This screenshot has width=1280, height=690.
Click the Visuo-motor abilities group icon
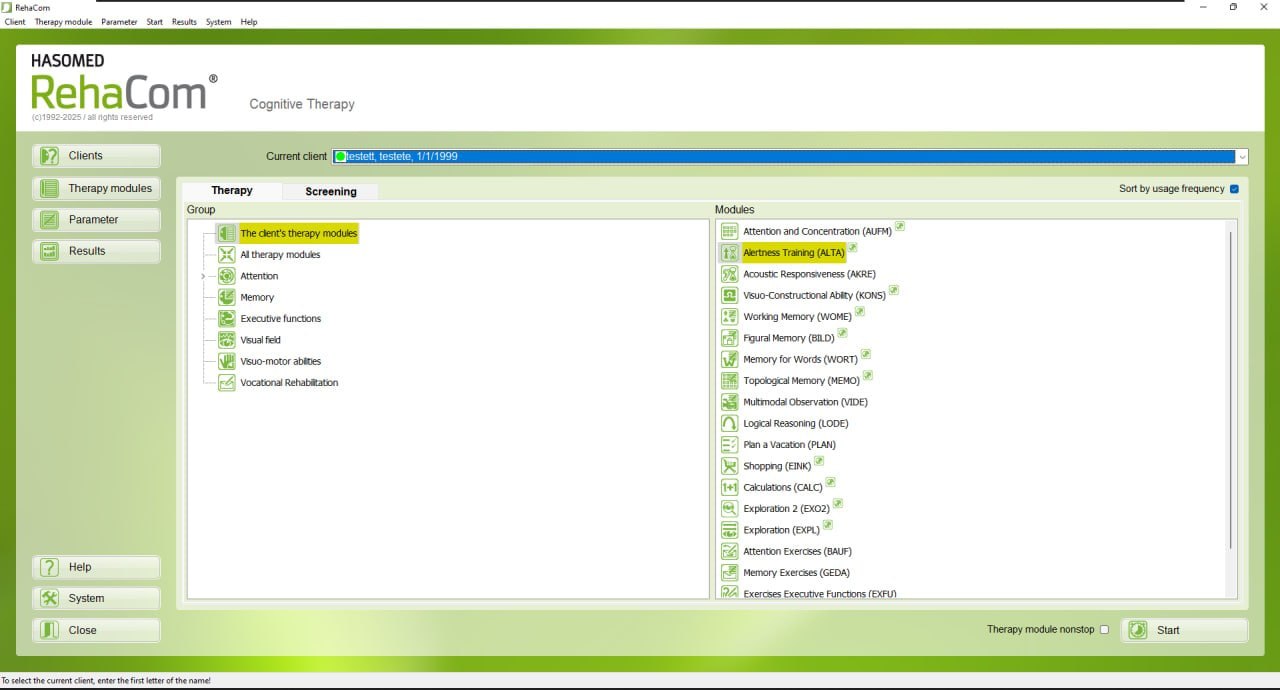(x=226, y=361)
